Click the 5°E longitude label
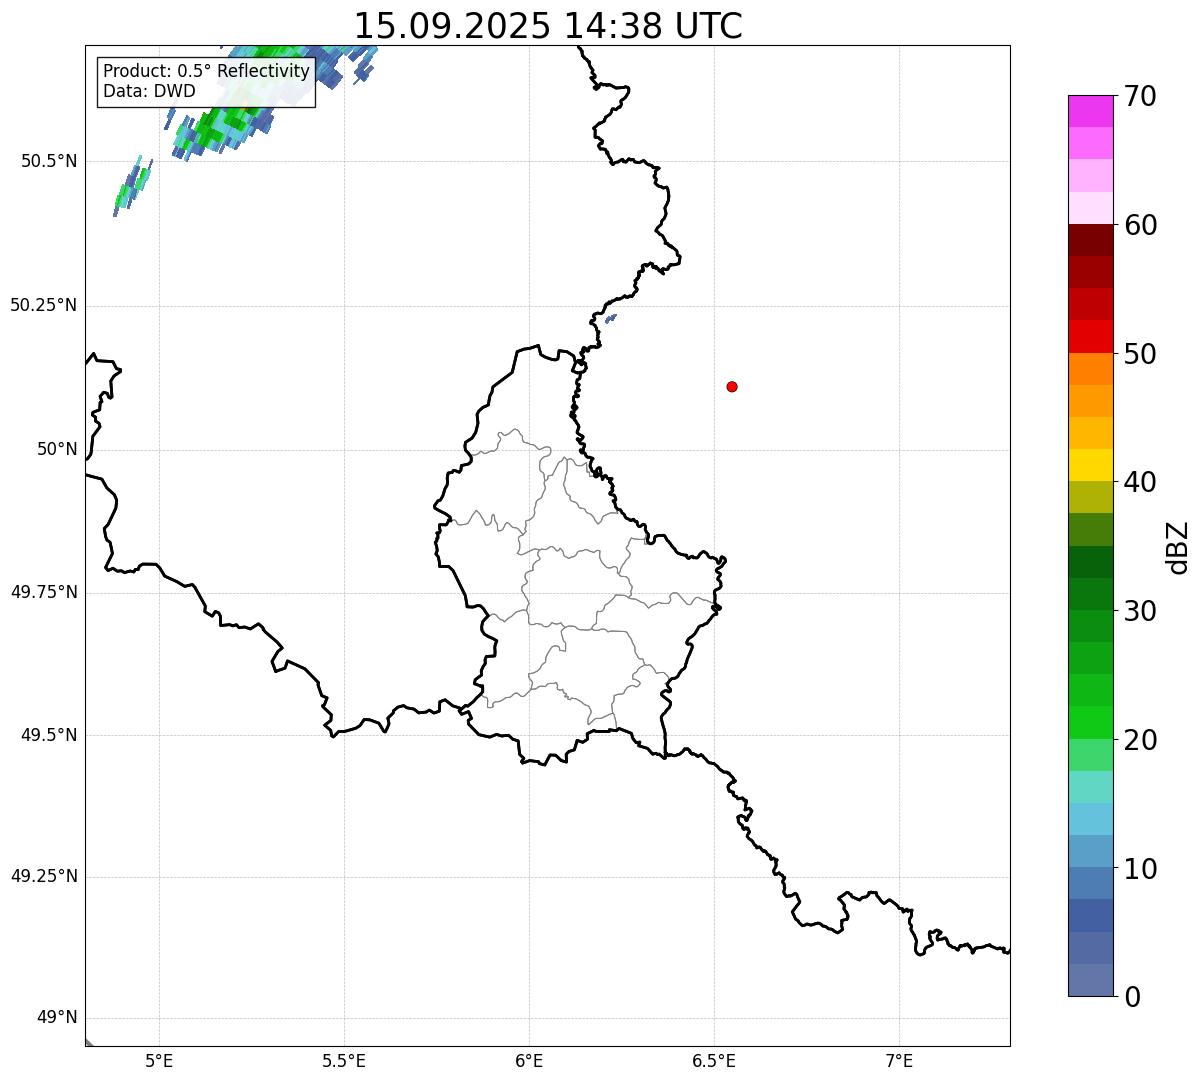 point(159,1061)
